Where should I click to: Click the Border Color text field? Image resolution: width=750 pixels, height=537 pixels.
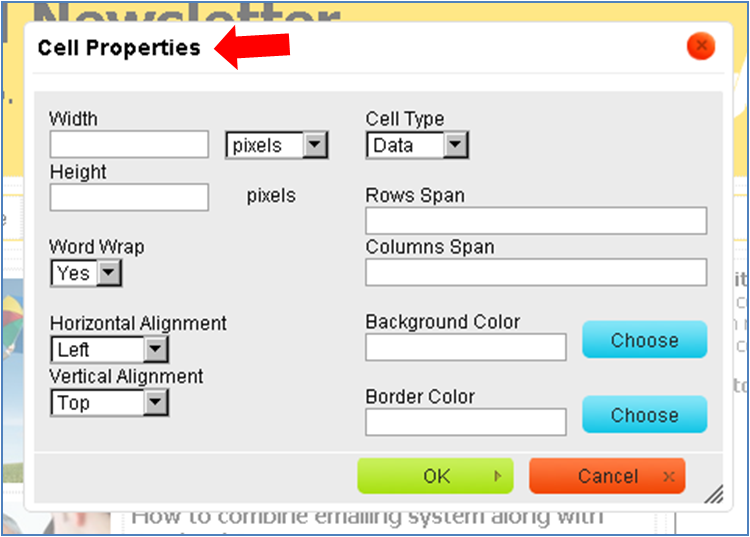466,422
